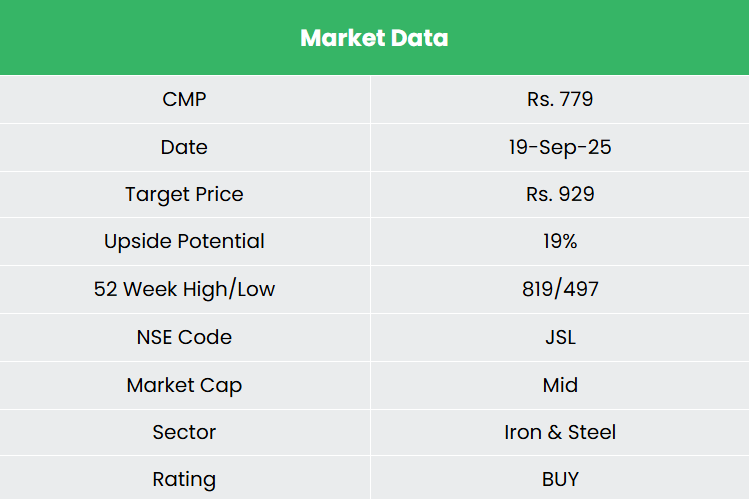The height and width of the screenshot is (499, 749).
Task: Select the NSE Code label
Action: pos(184,337)
